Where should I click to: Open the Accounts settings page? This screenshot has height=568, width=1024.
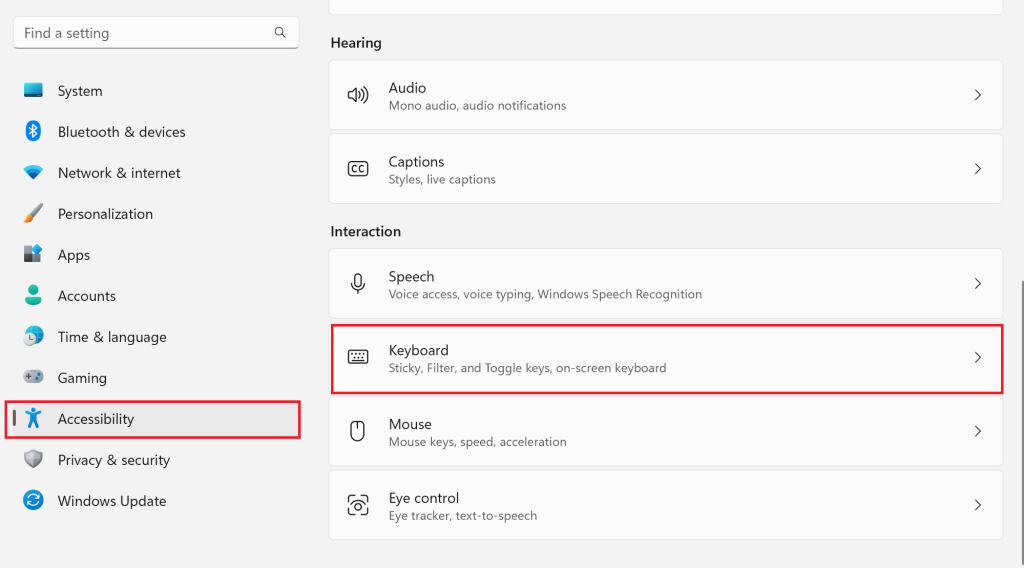click(87, 295)
